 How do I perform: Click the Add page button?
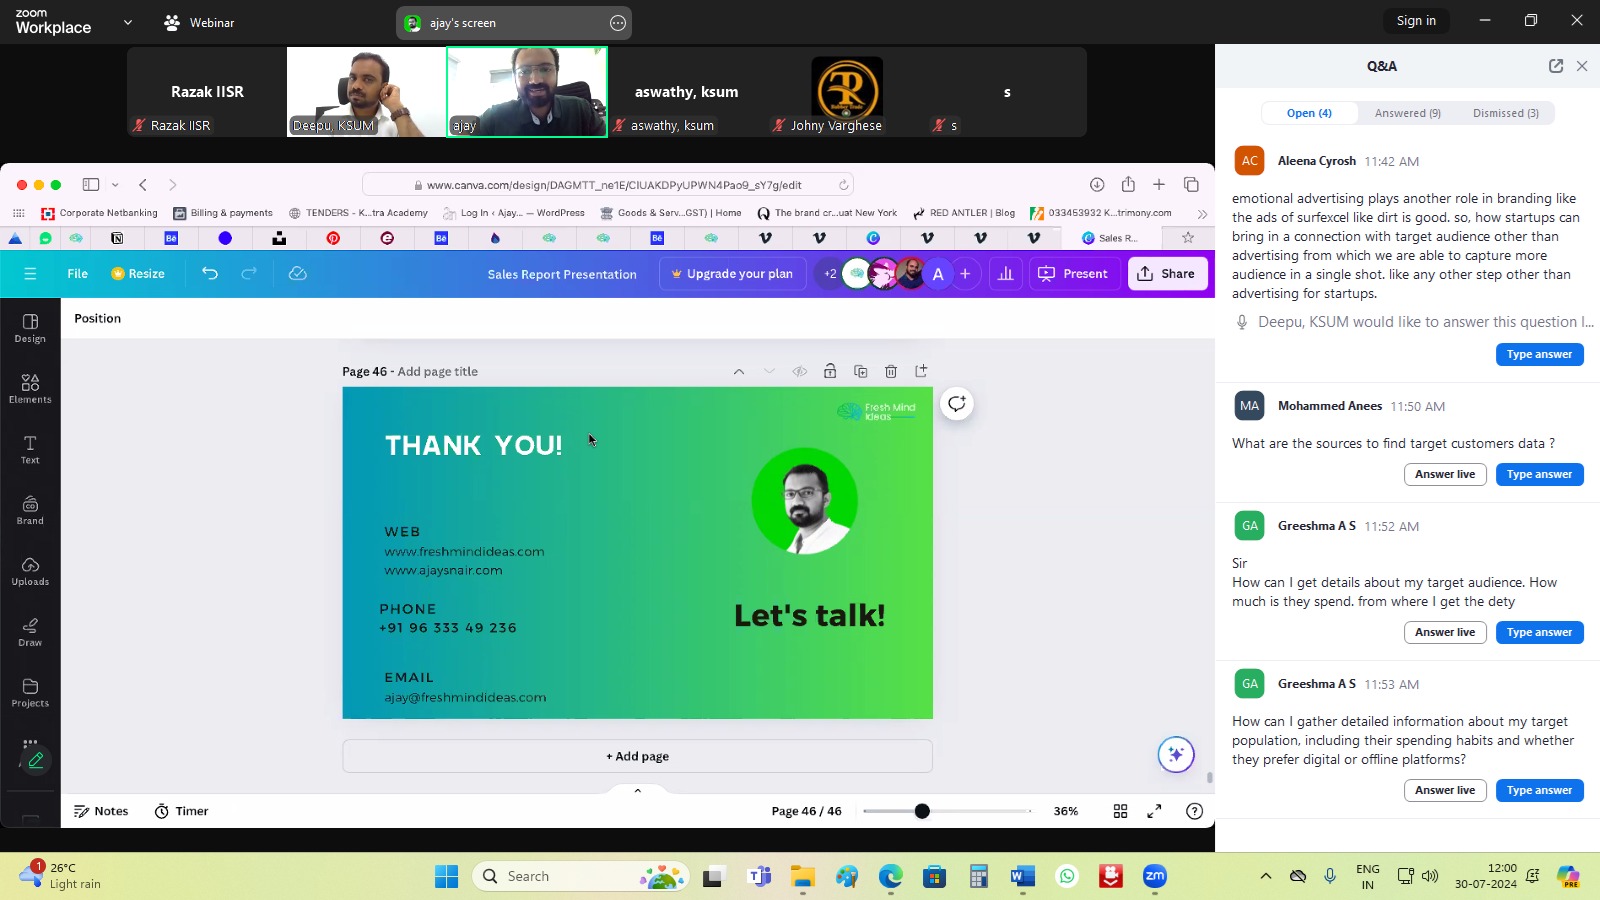[637, 756]
